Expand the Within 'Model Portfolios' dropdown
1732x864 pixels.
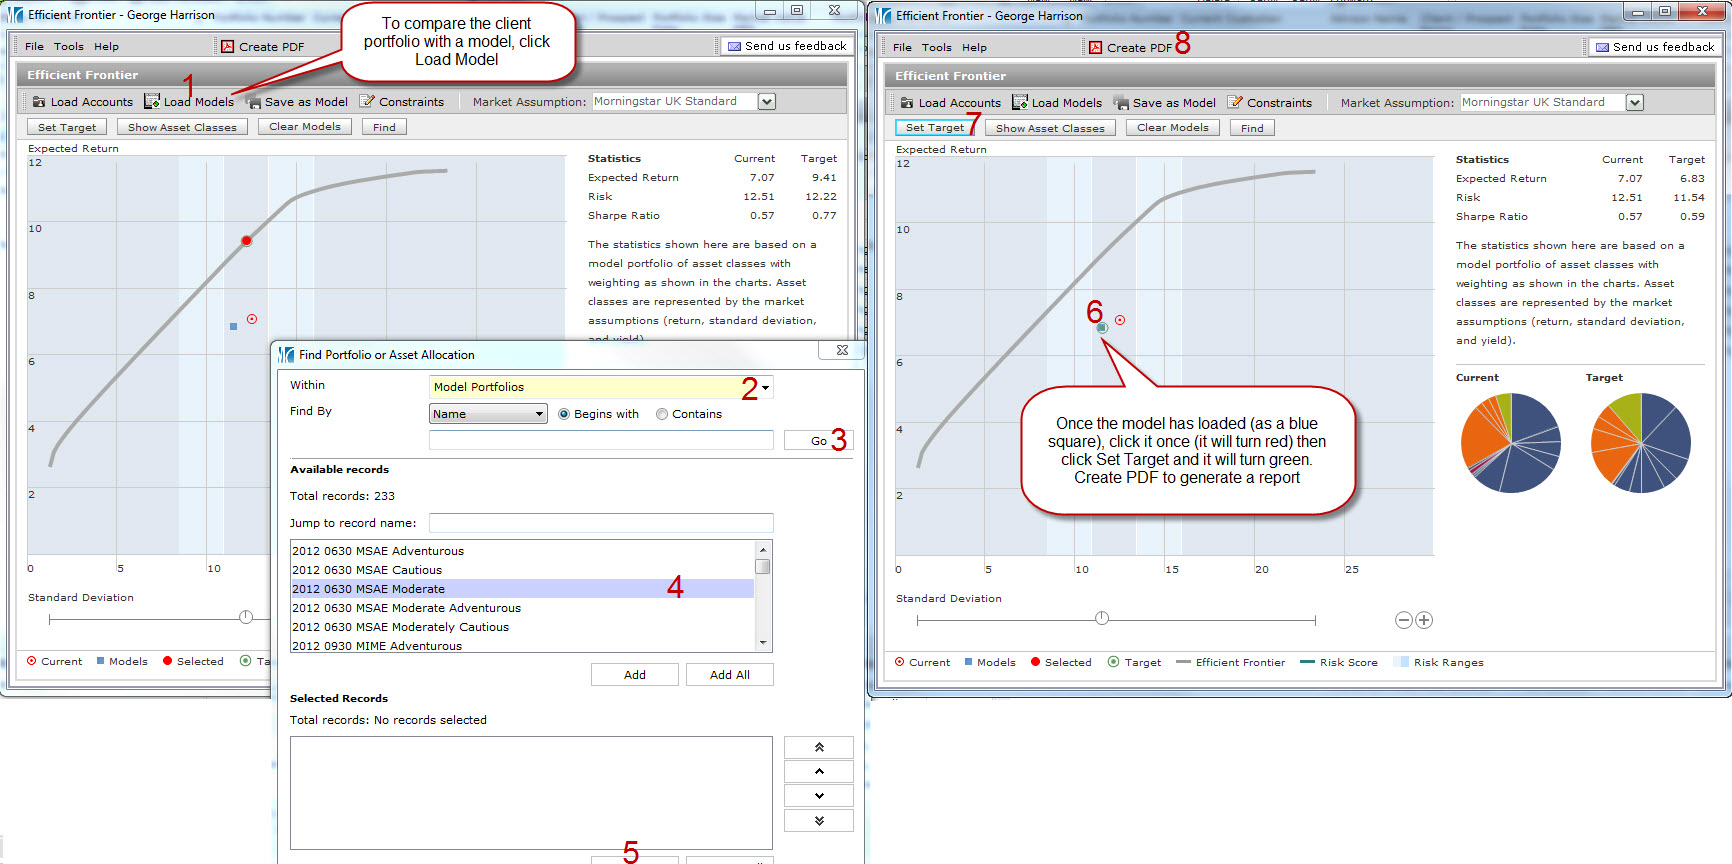coord(765,388)
